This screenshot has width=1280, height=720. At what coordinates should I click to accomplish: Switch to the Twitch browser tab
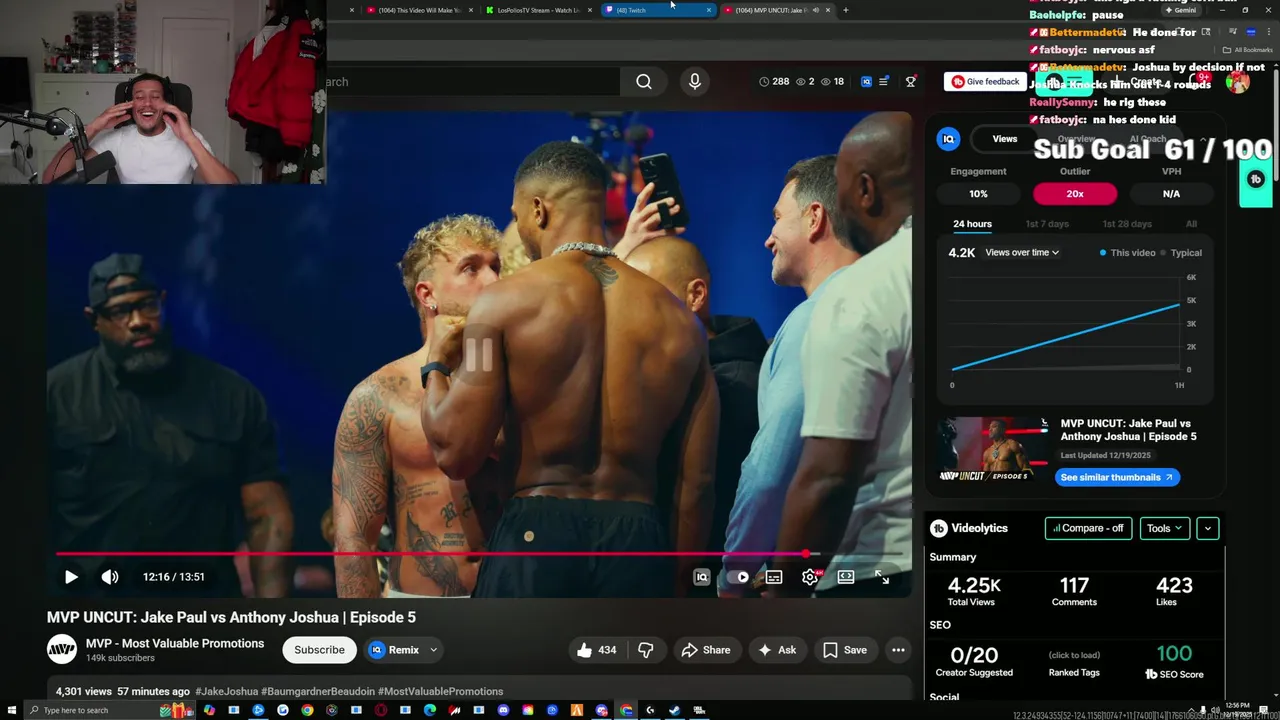658,10
